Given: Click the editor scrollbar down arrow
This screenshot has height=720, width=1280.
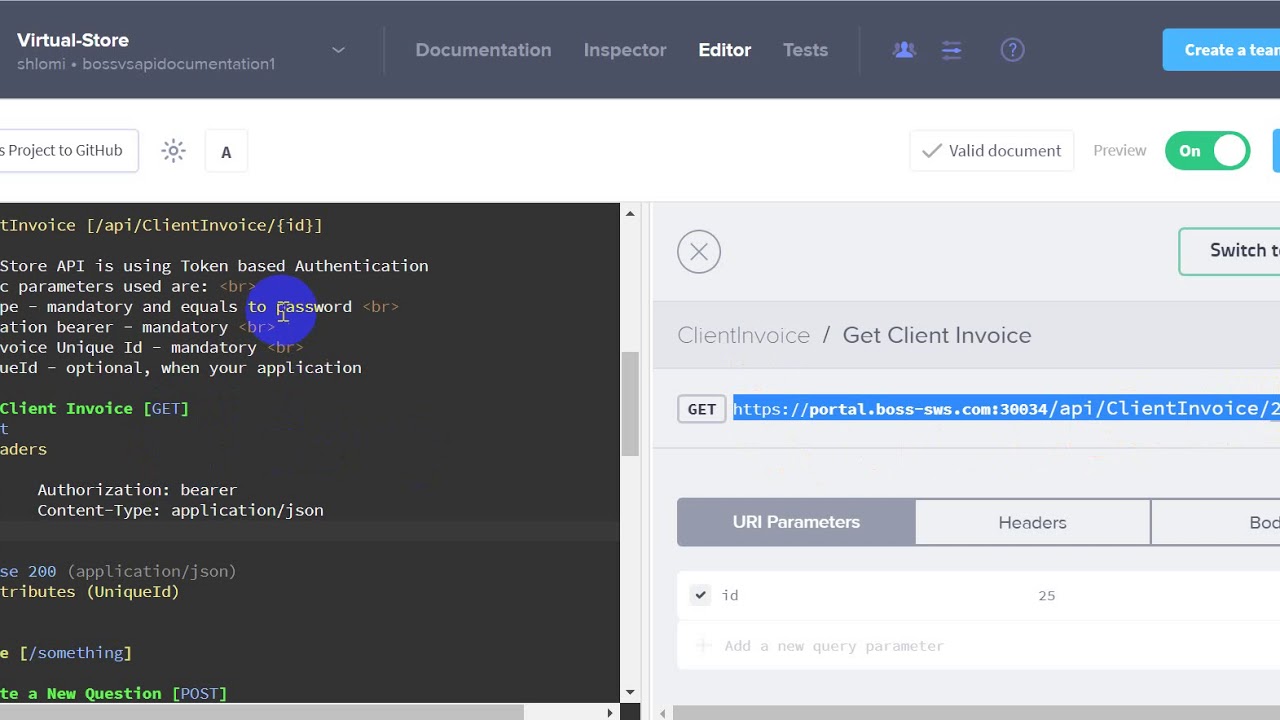Looking at the screenshot, I should (630, 692).
